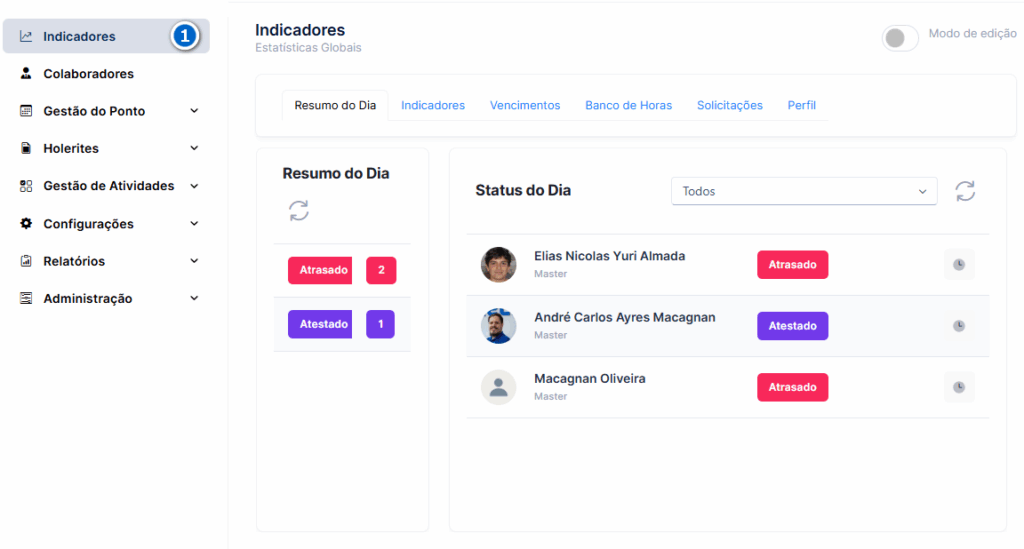This screenshot has height=549, width=1024.
Task: Click red Atrasado summary button
Action: click(x=320, y=270)
